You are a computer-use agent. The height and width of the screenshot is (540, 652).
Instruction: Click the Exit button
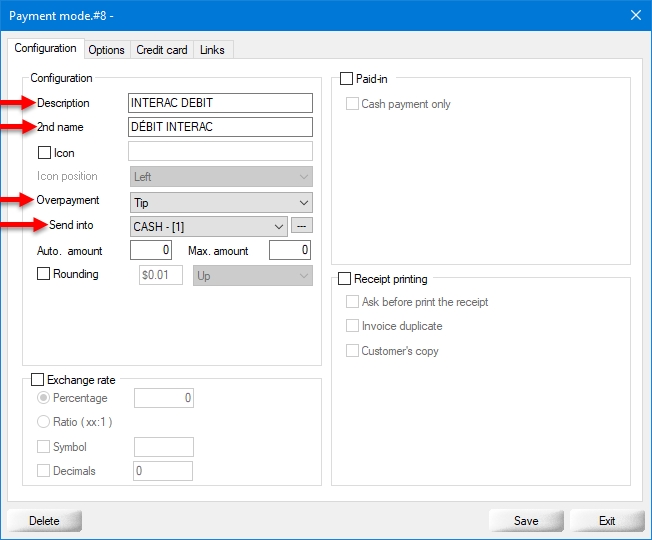pos(607,521)
